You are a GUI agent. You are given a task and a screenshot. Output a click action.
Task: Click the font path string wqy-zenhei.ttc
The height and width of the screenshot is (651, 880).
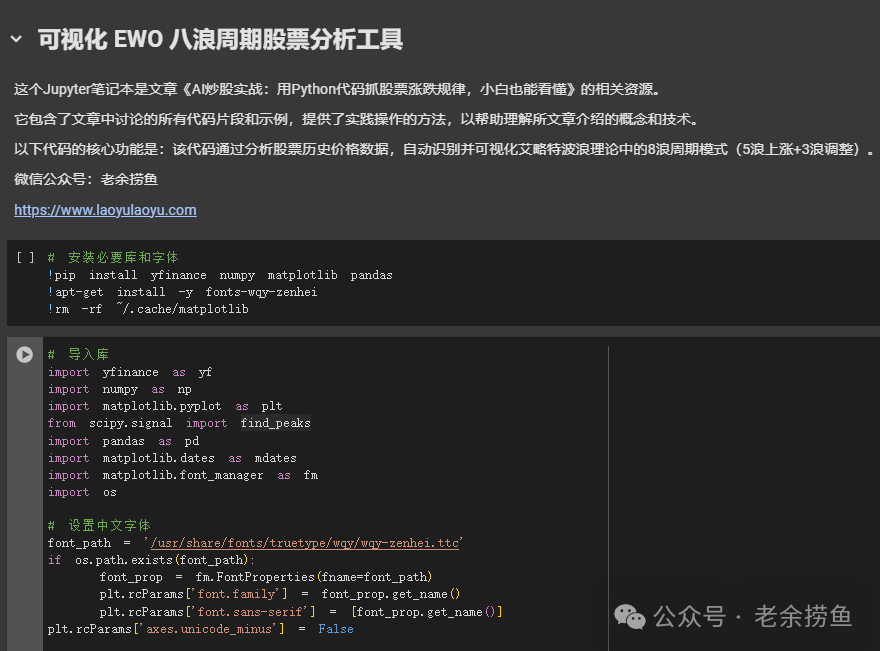click(304, 543)
